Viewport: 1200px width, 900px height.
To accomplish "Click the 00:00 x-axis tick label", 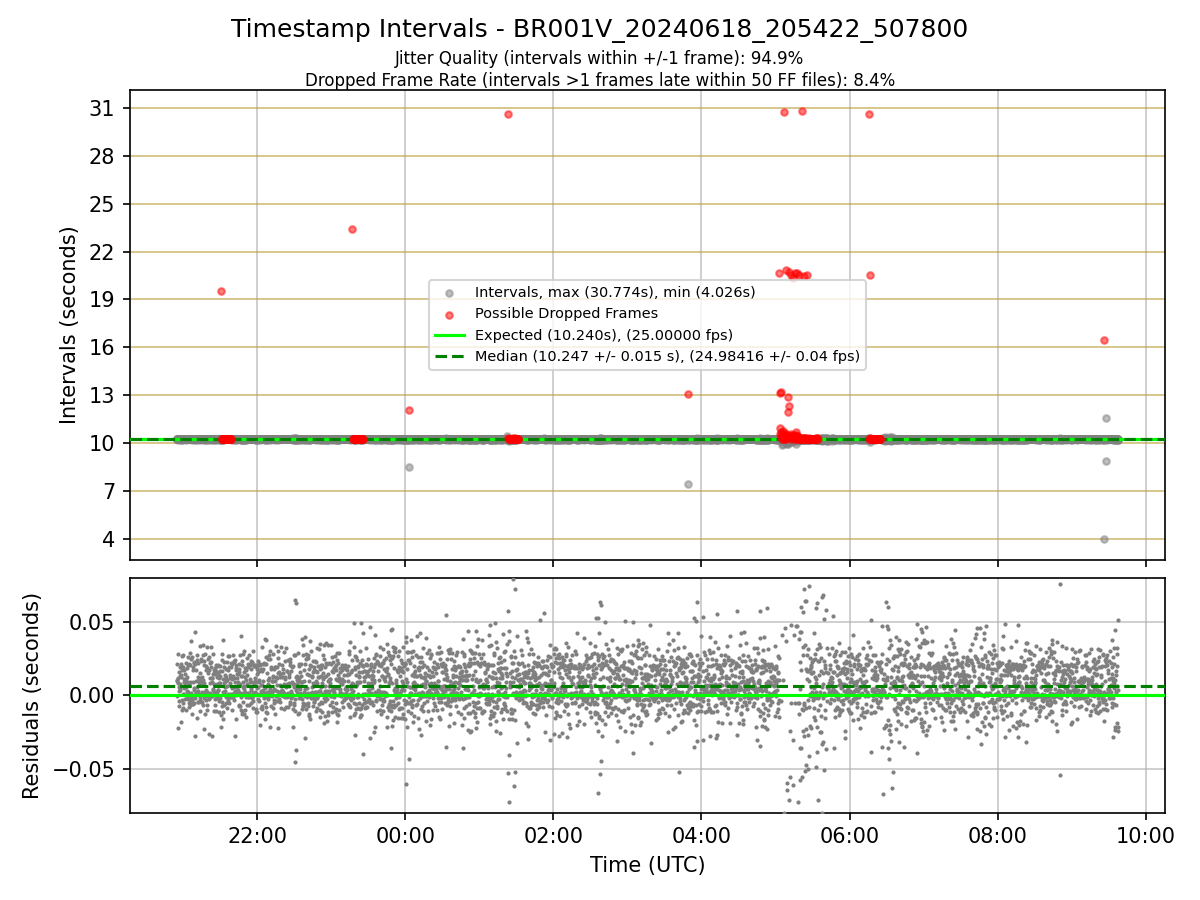I will pyautogui.click(x=405, y=834).
